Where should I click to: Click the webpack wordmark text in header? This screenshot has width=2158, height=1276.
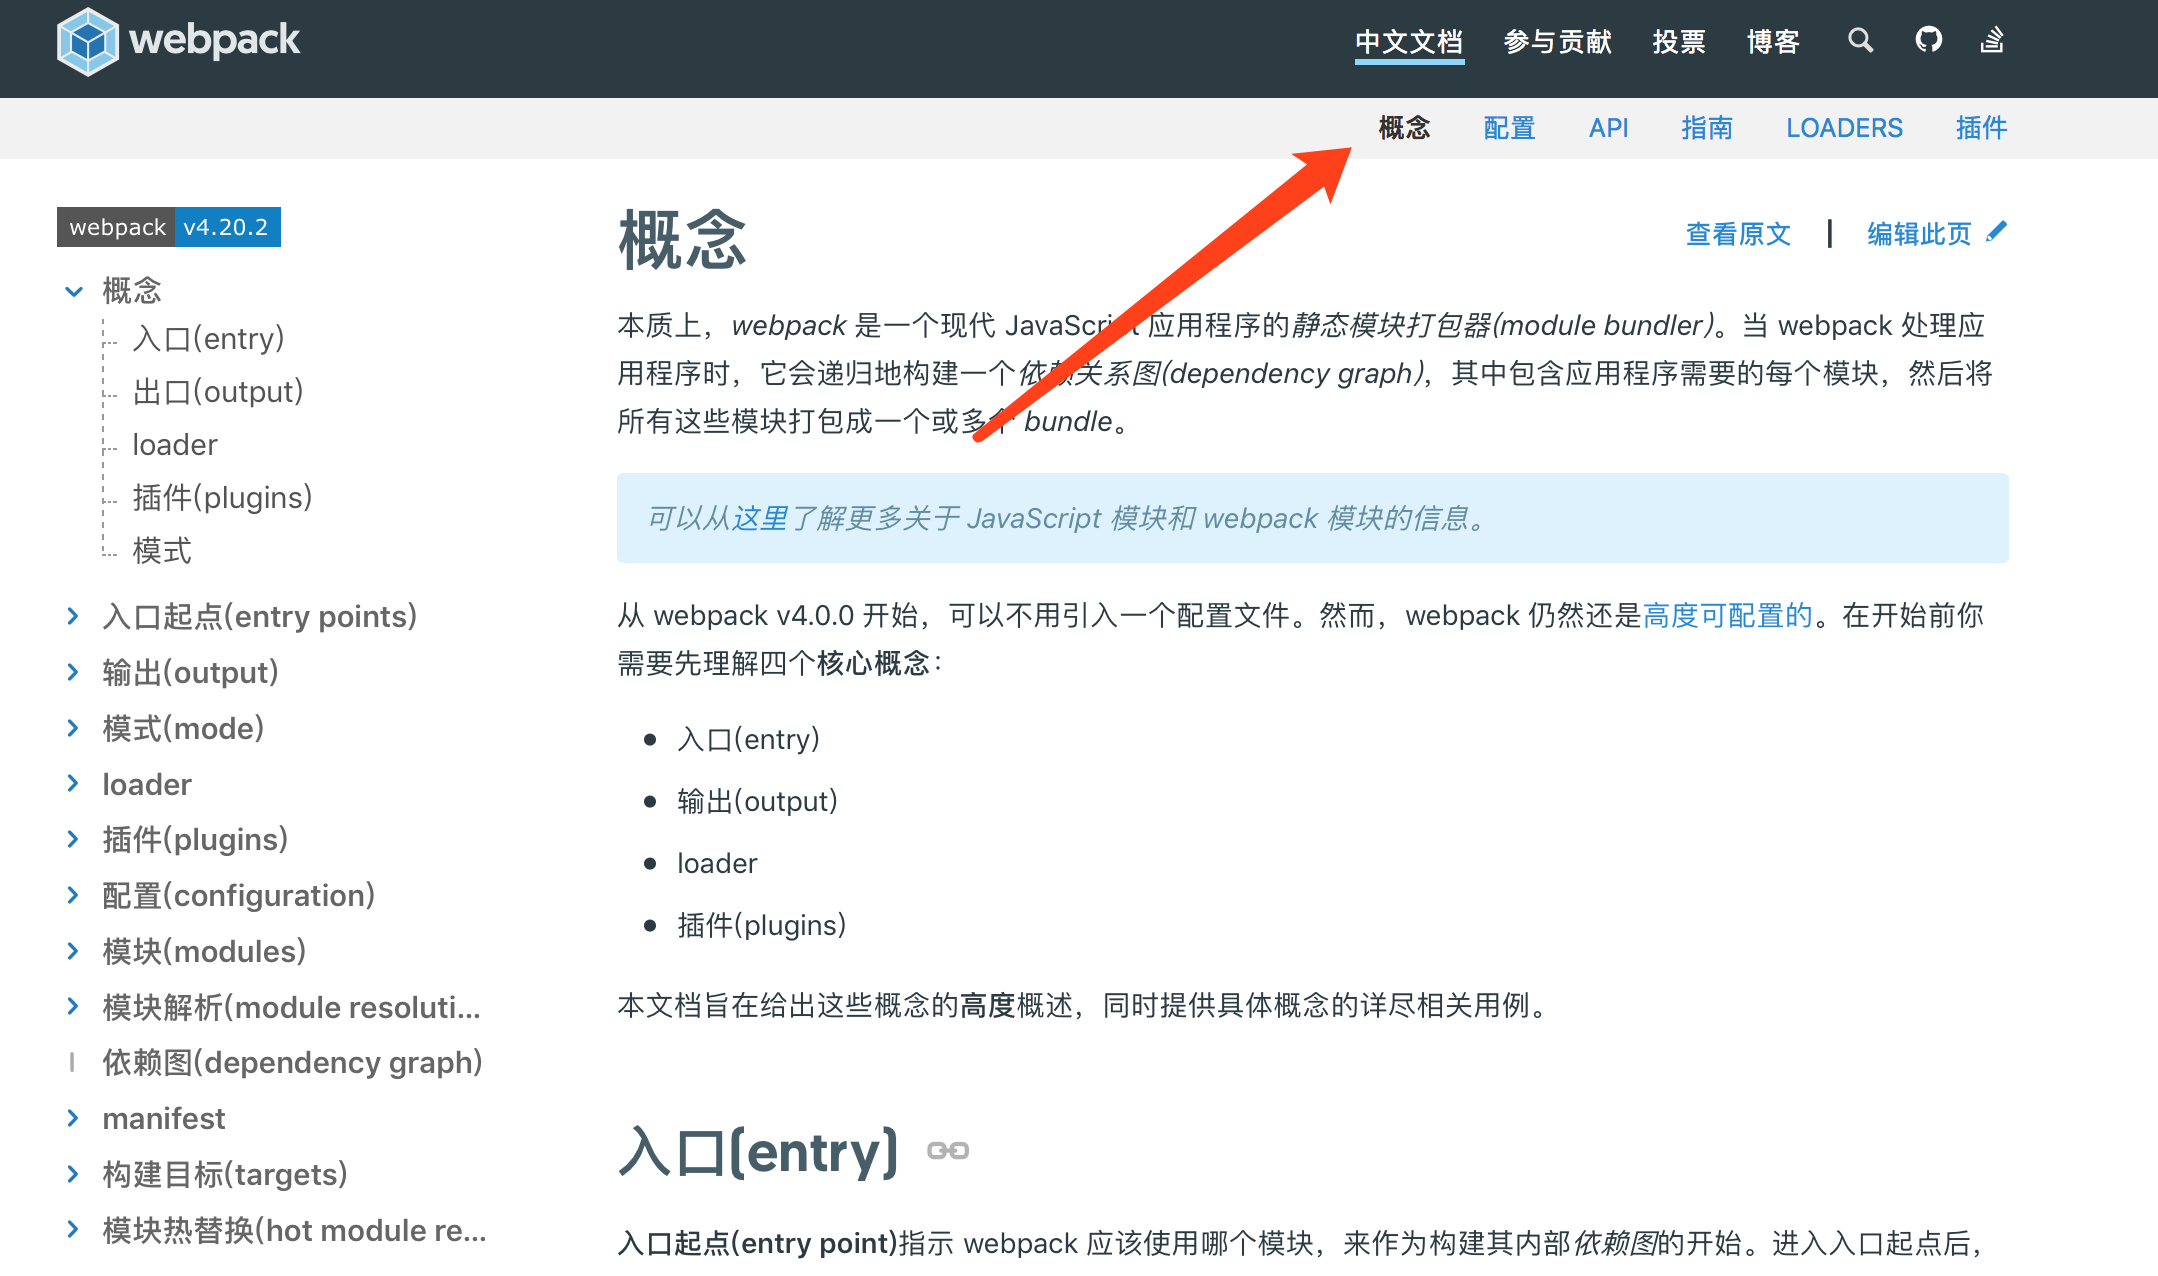[x=214, y=40]
